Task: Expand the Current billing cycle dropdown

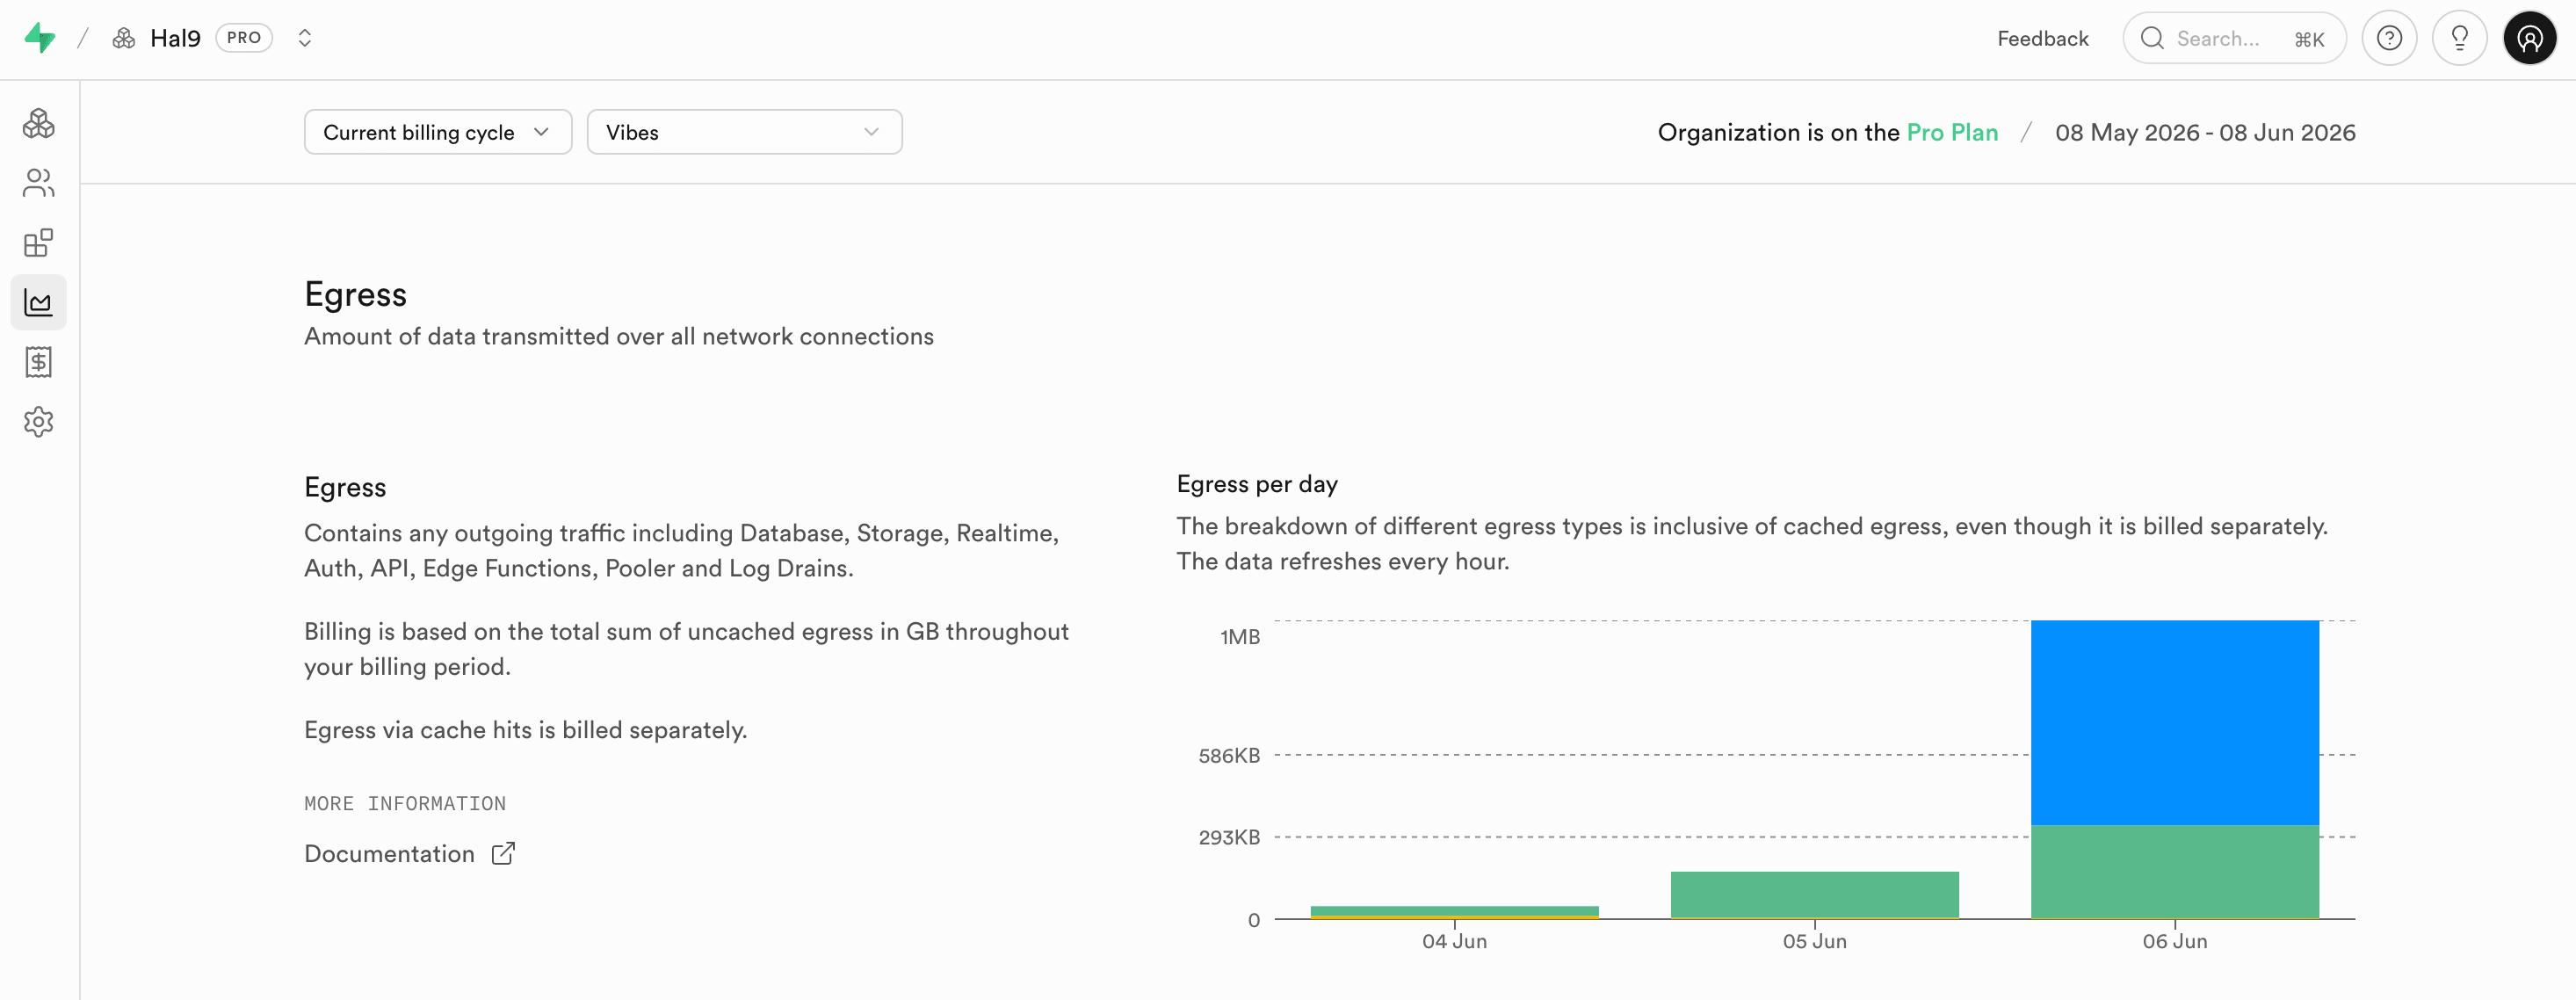Action: click(438, 132)
